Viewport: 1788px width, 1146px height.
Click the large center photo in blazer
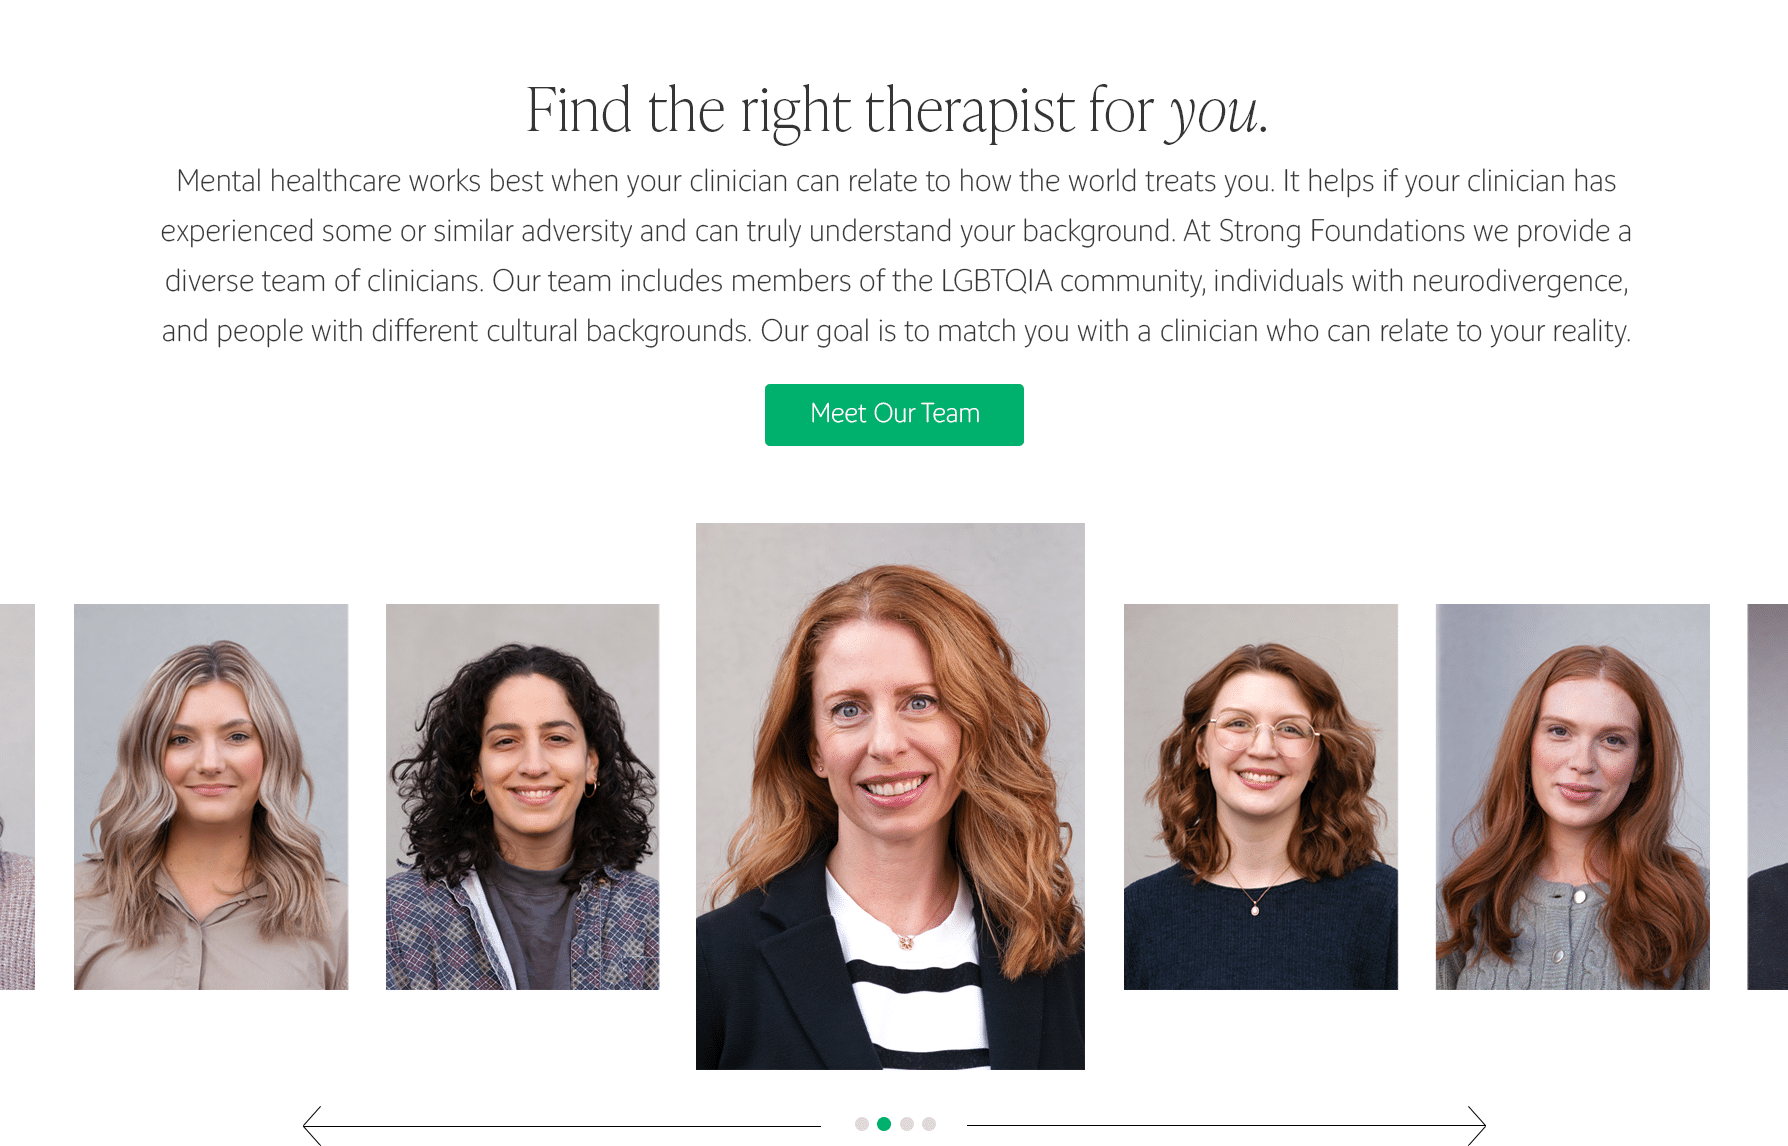(890, 796)
